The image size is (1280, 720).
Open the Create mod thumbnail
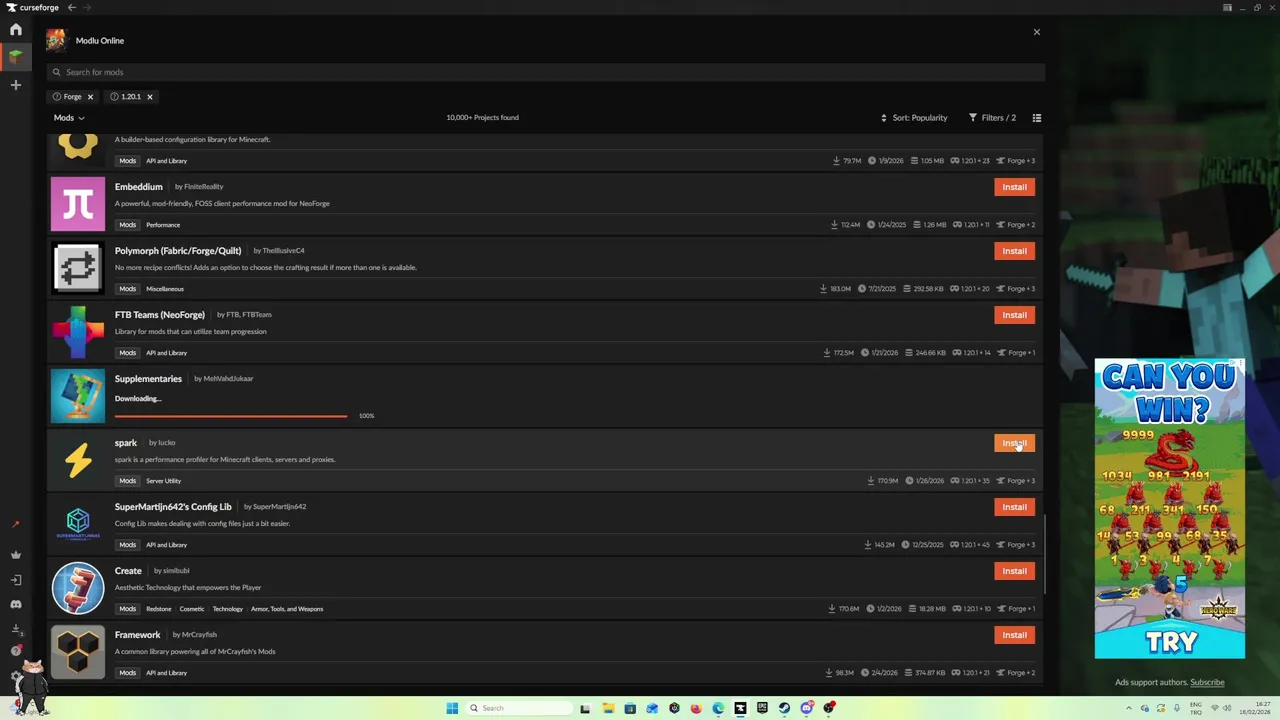point(78,588)
